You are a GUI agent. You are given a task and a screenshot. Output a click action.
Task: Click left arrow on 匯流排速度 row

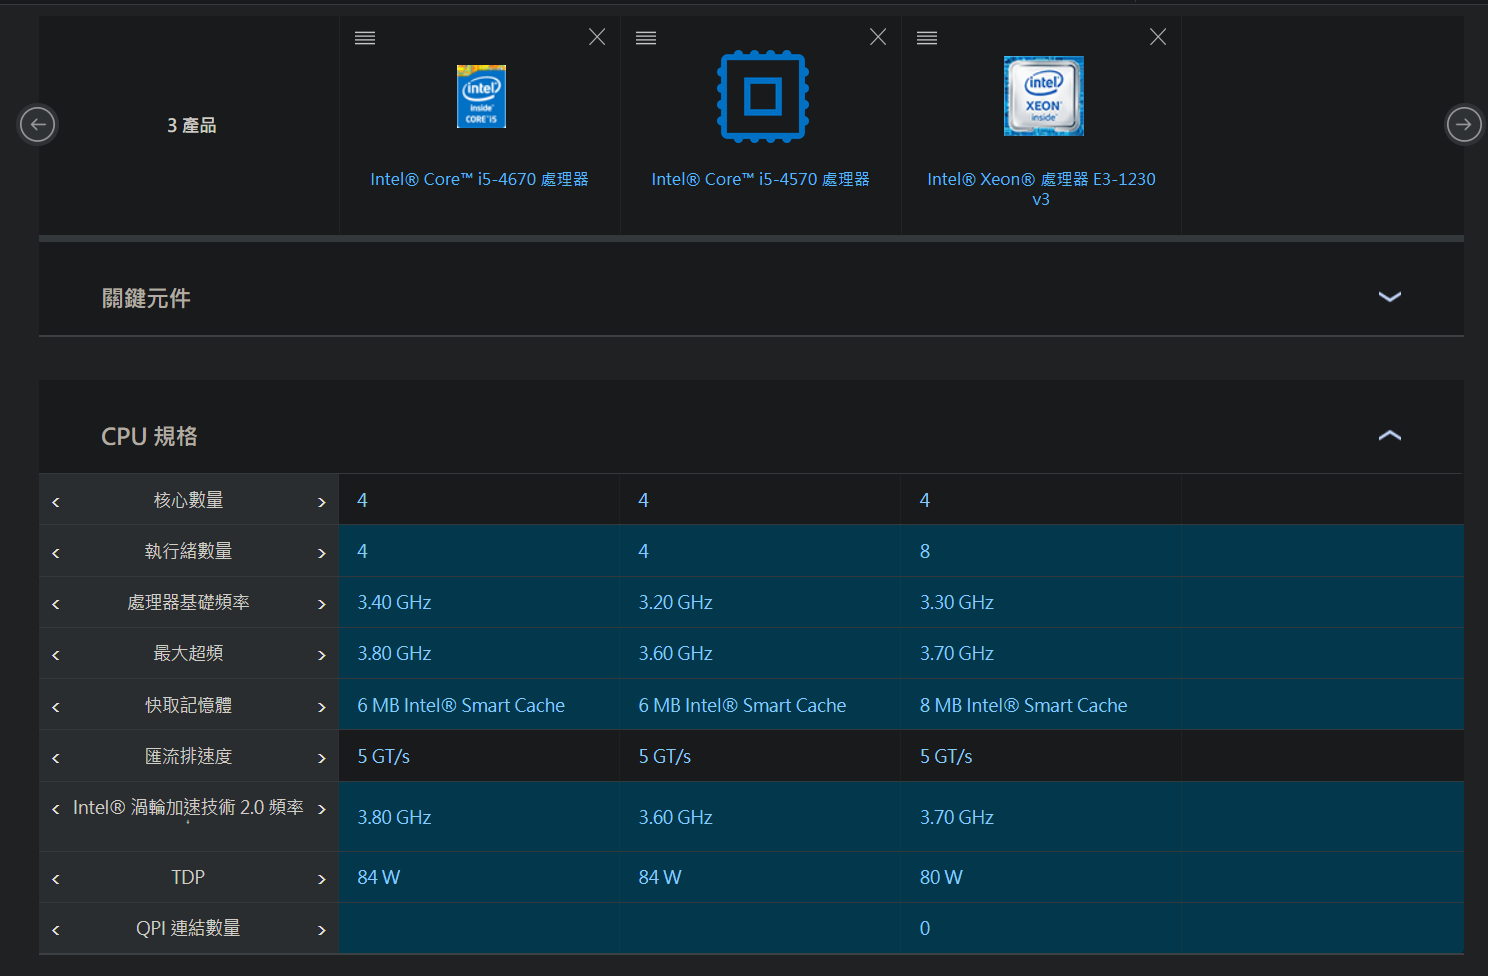[56, 758]
